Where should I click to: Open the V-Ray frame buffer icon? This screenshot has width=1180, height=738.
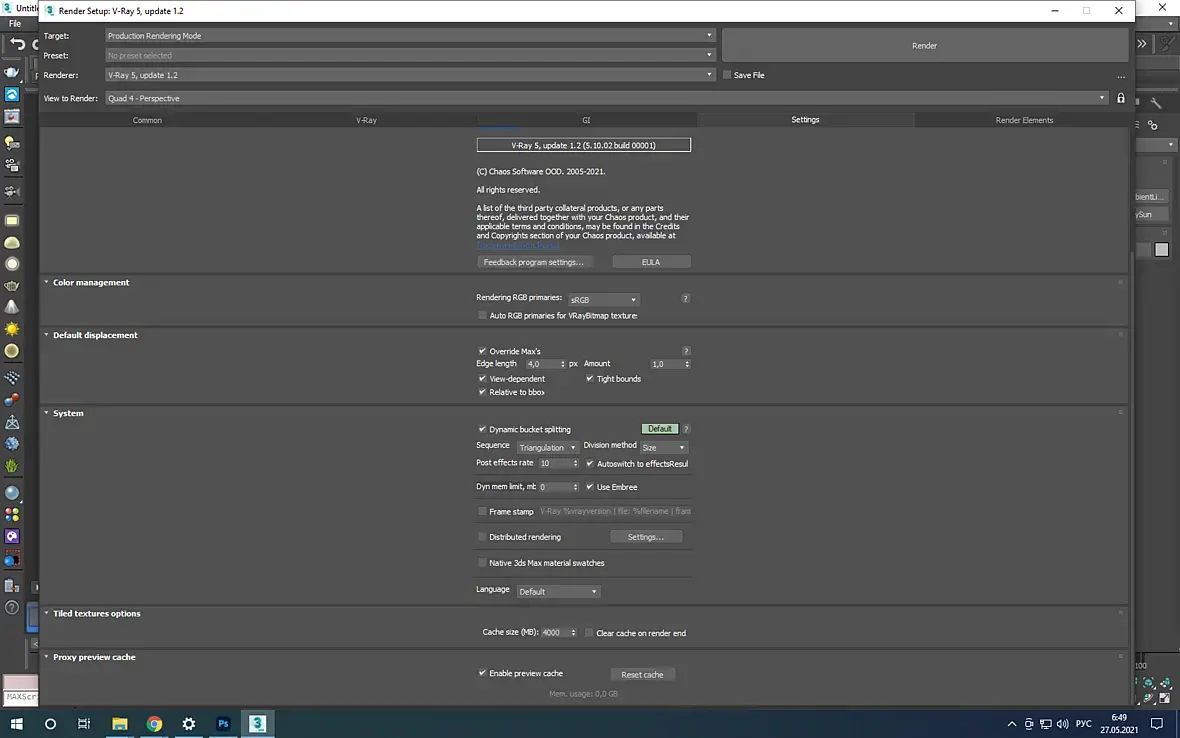tap(12, 116)
